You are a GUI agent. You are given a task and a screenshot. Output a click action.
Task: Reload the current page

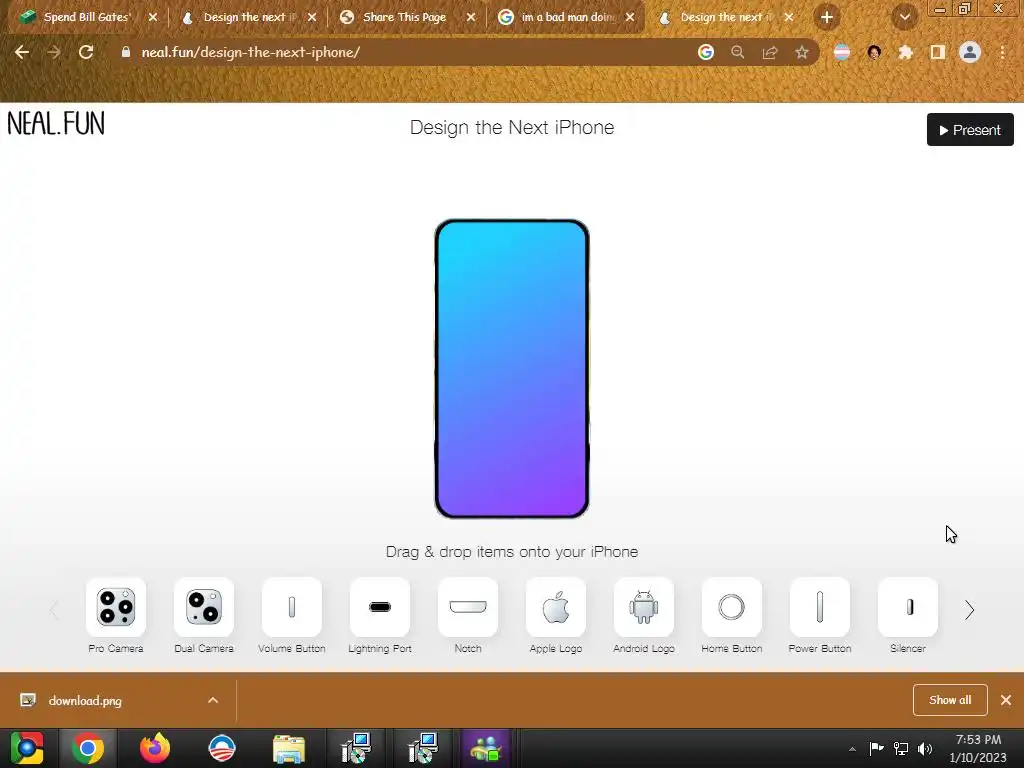[86, 52]
